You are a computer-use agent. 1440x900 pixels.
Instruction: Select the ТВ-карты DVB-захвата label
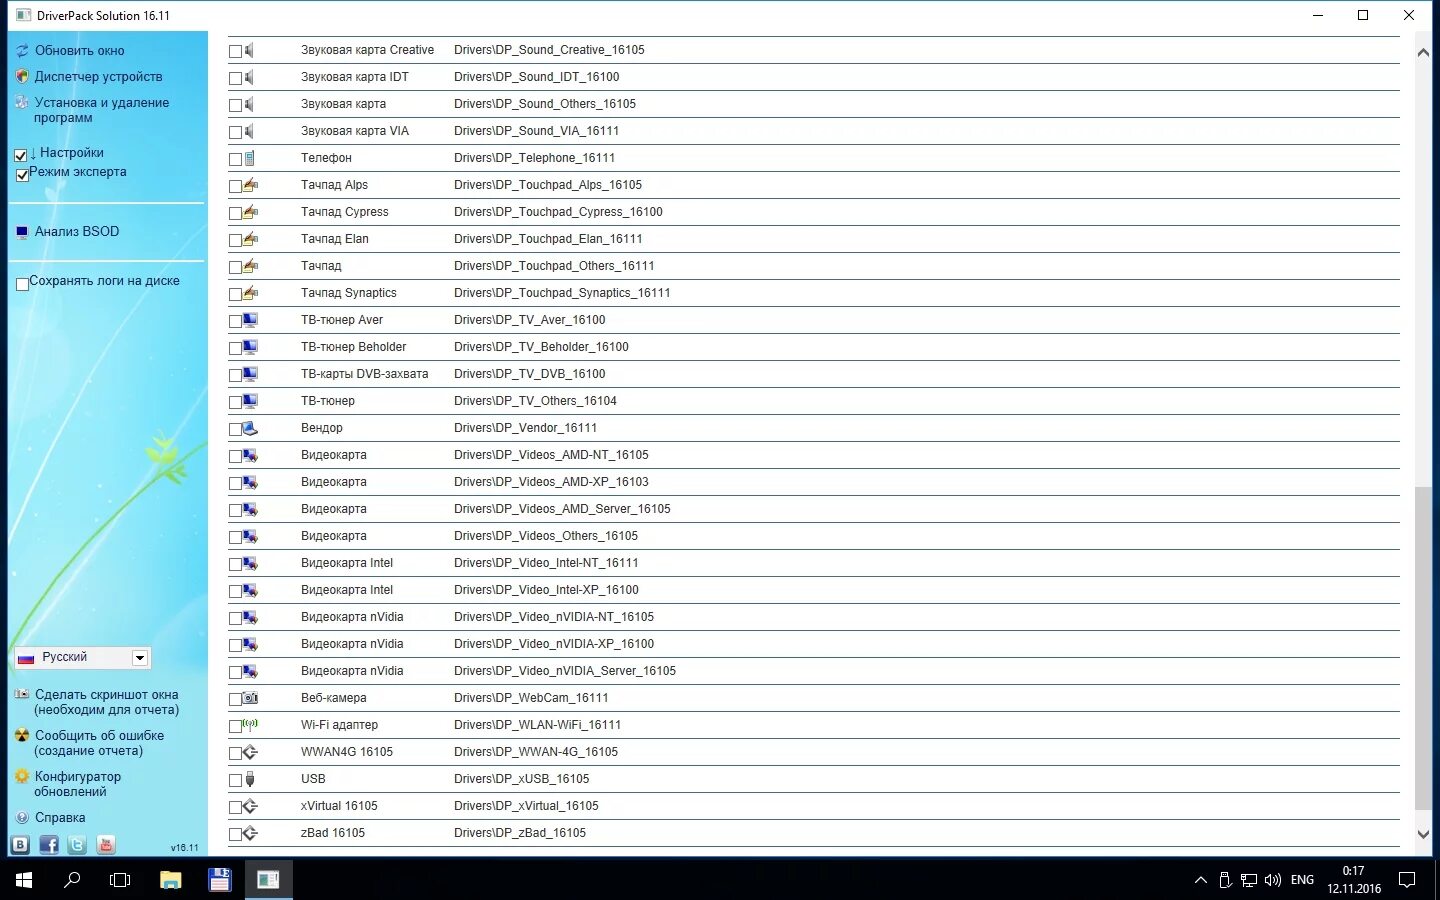point(365,374)
